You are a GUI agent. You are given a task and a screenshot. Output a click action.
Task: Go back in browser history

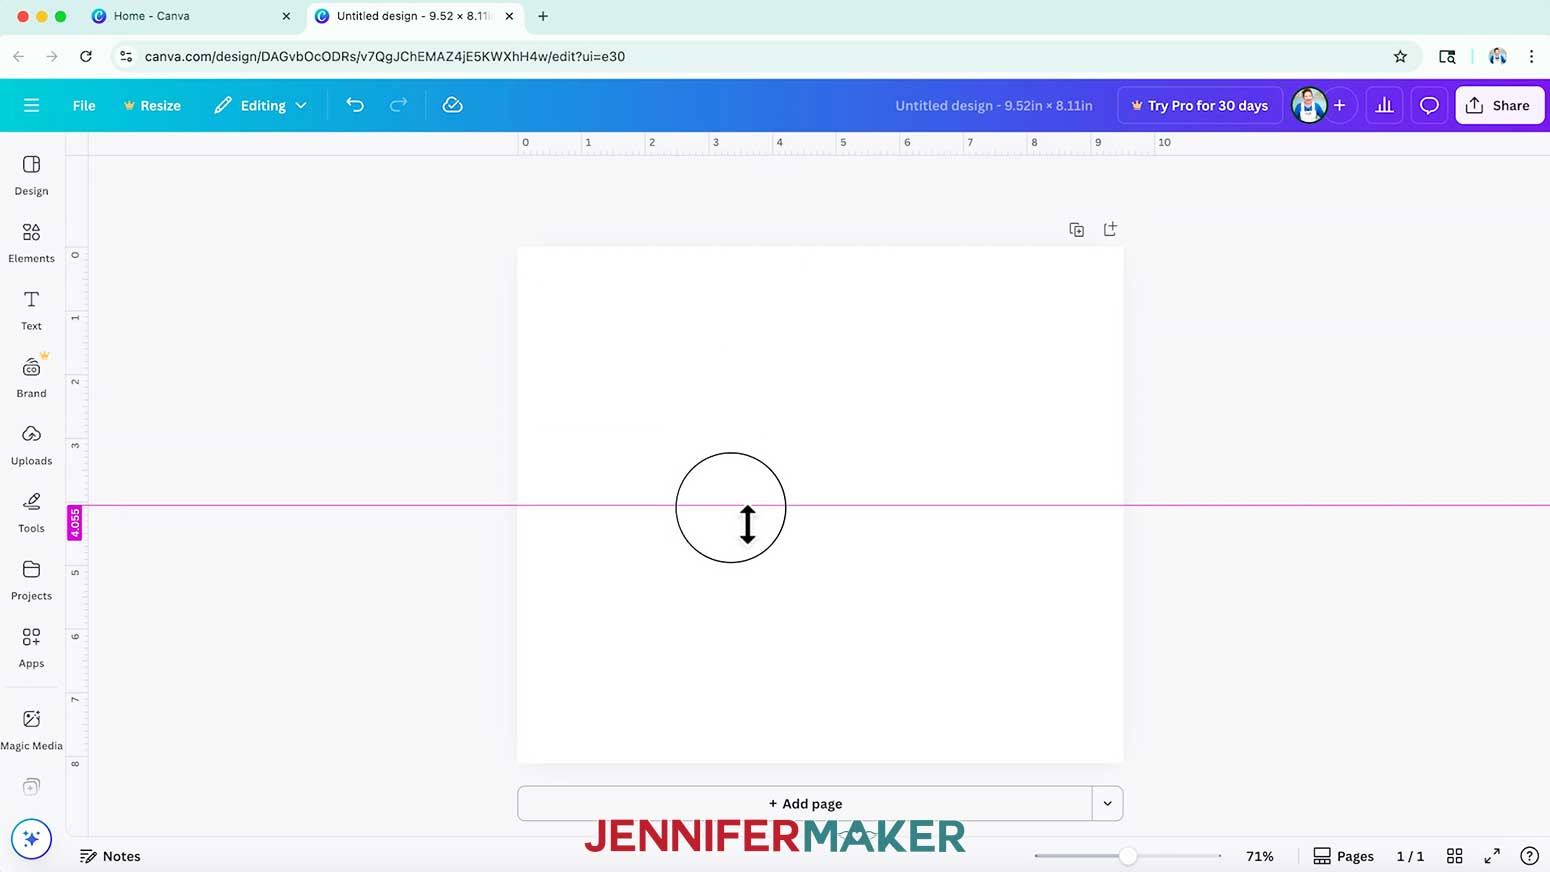pos(19,57)
